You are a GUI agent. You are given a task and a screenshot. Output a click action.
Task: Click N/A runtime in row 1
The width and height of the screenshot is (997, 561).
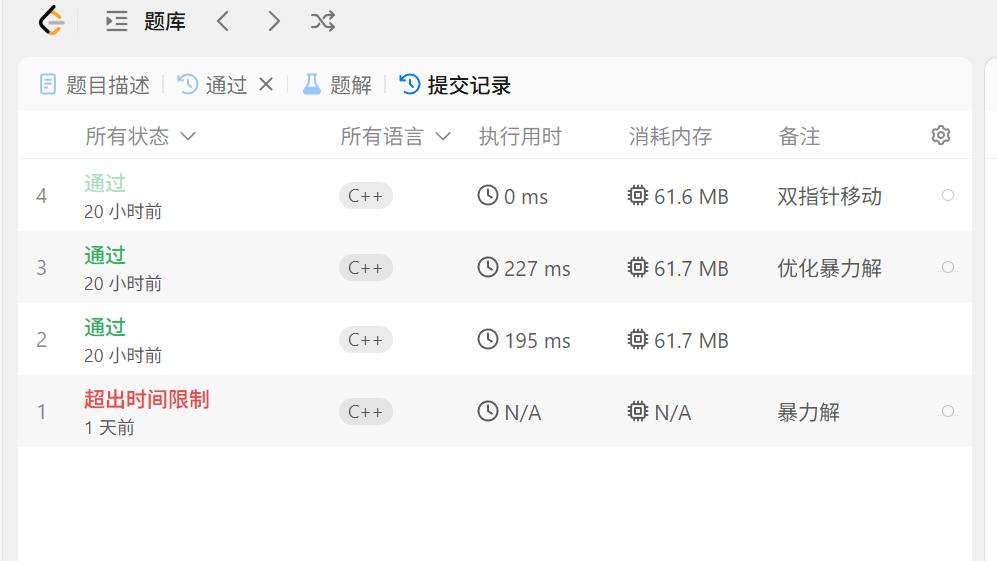[523, 413]
